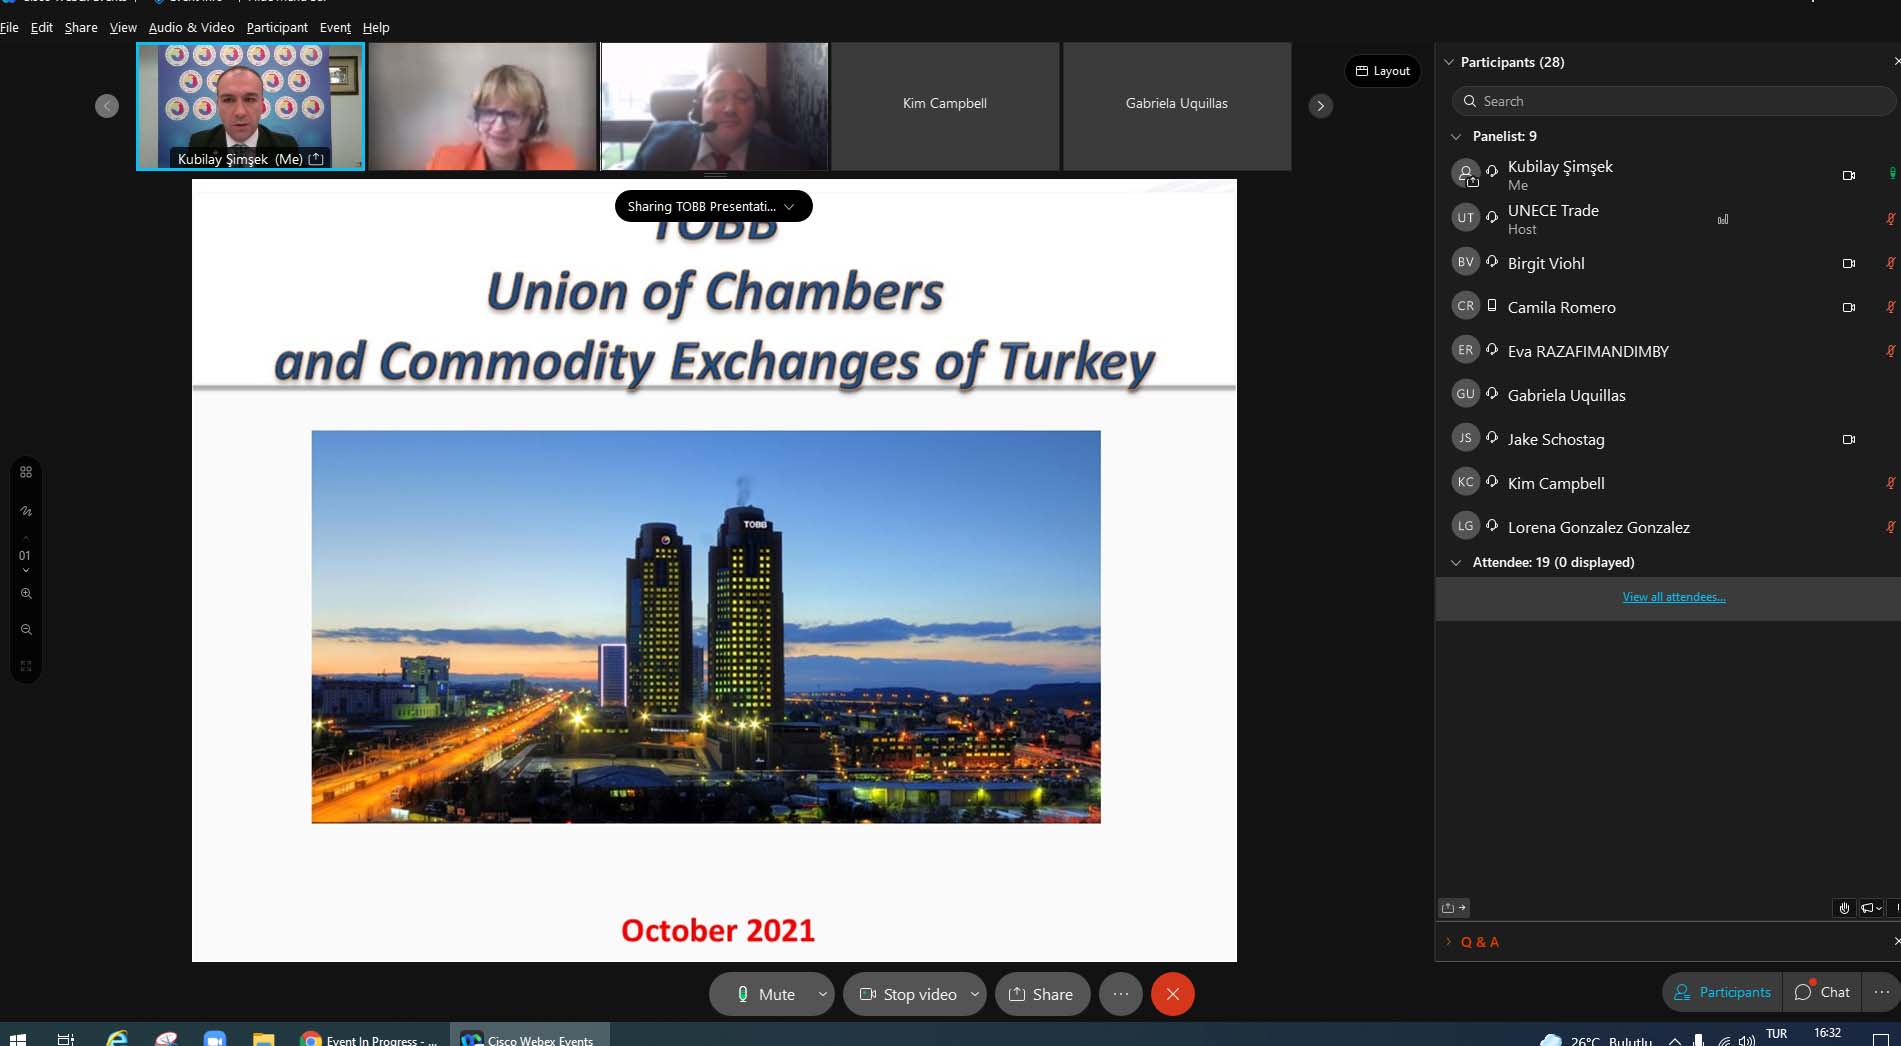Click UNECE Trade's poll status icon

[x=1723, y=219]
